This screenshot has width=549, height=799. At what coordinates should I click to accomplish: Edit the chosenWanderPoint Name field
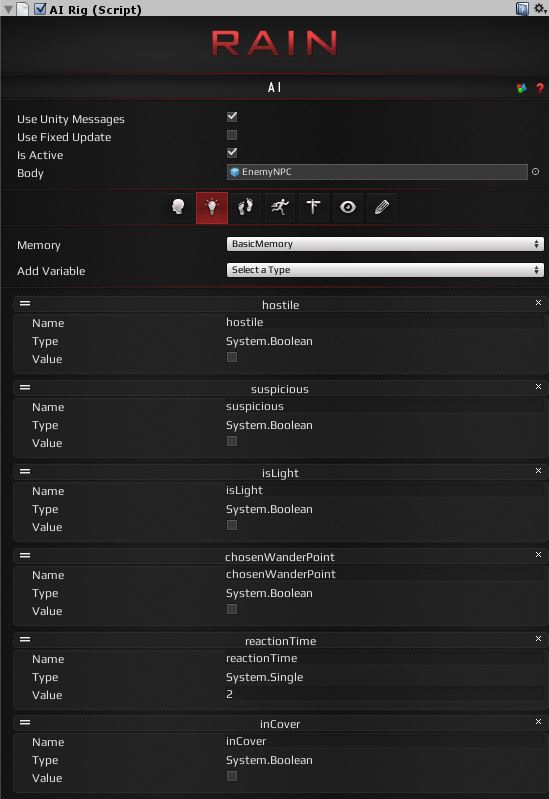click(x=385, y=574)
